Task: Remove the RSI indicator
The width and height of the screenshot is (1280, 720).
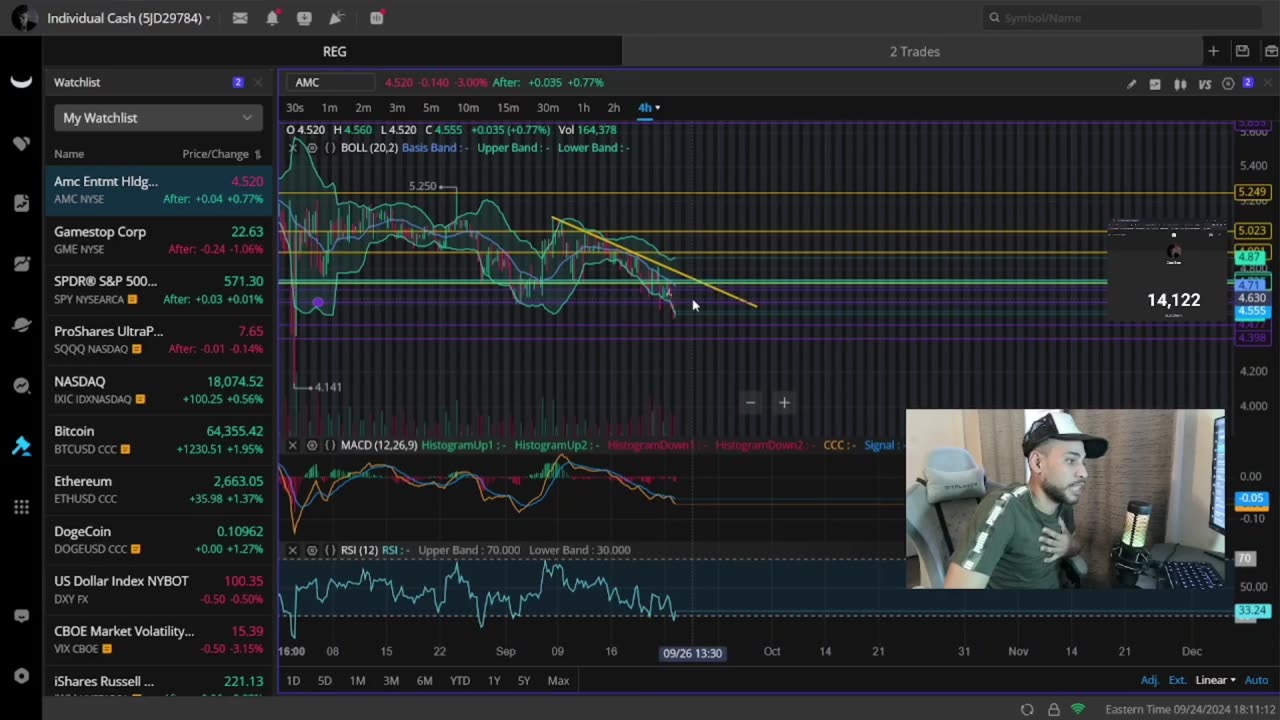Action: (293, 550)
